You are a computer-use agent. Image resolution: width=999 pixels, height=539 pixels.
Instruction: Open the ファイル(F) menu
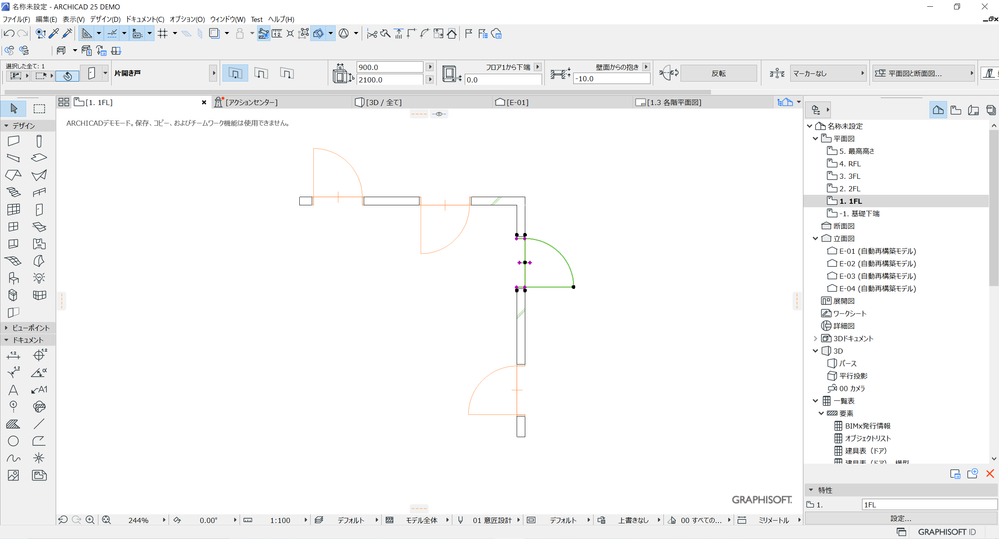coord(16,20)
